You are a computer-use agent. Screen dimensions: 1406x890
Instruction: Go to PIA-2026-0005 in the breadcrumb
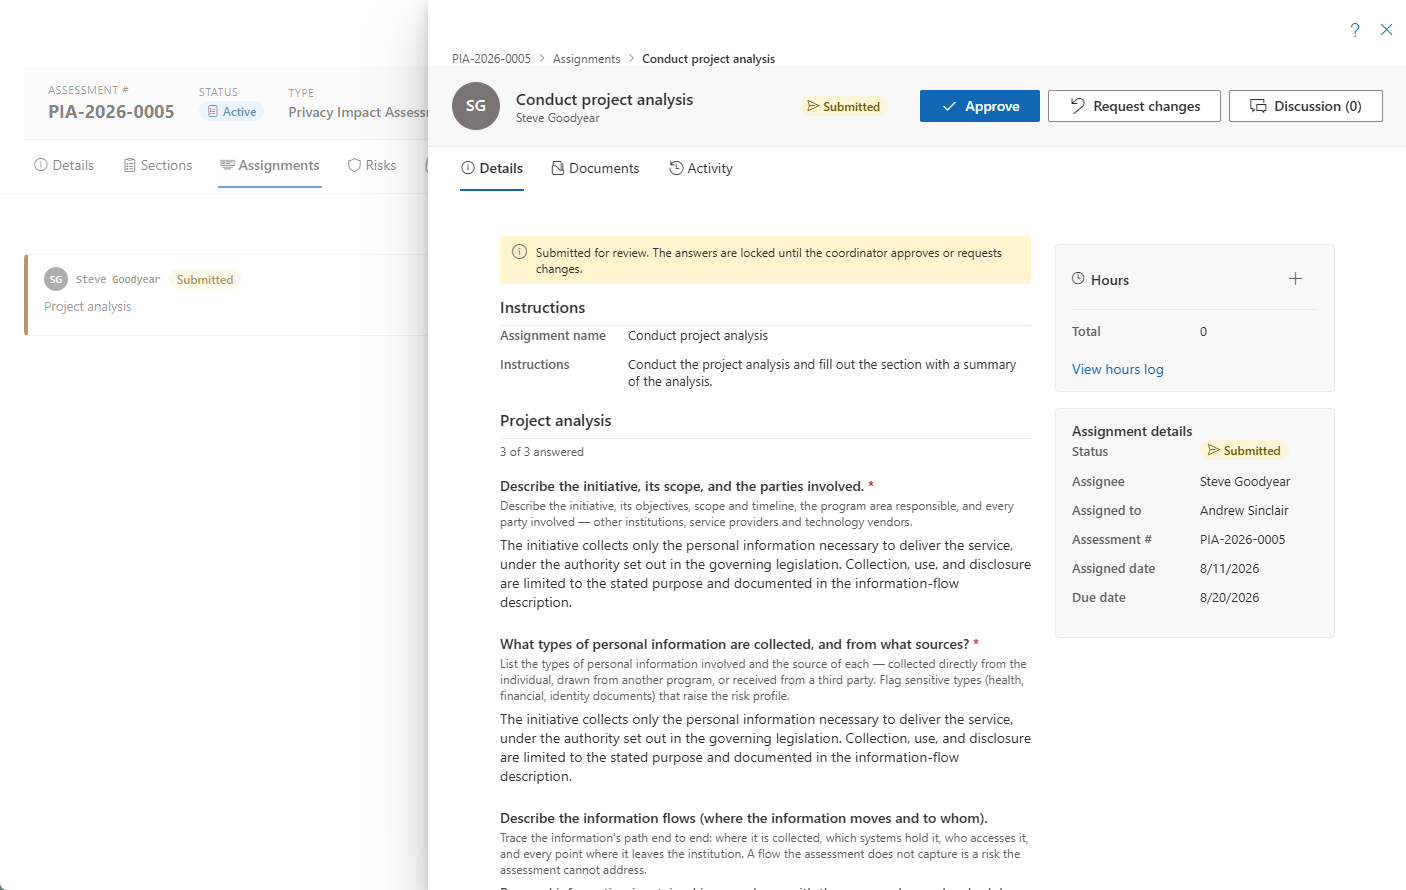pos(491,59)
